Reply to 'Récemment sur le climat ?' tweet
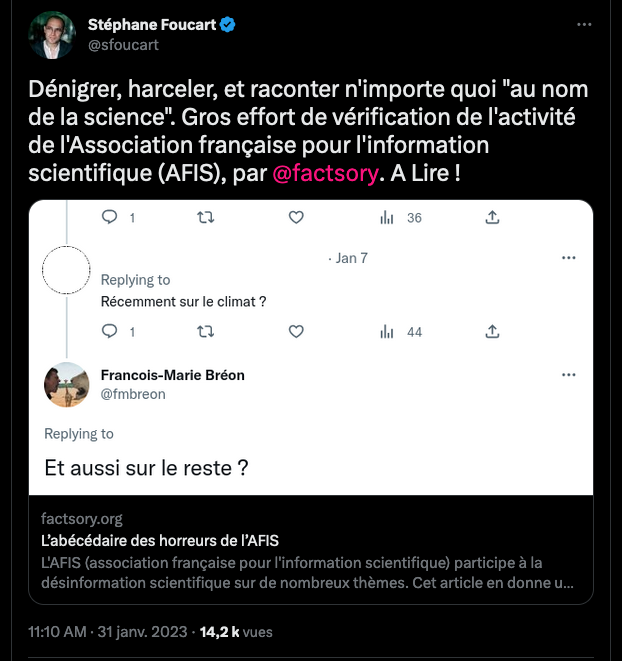The image size is (622, 661). 110,331
